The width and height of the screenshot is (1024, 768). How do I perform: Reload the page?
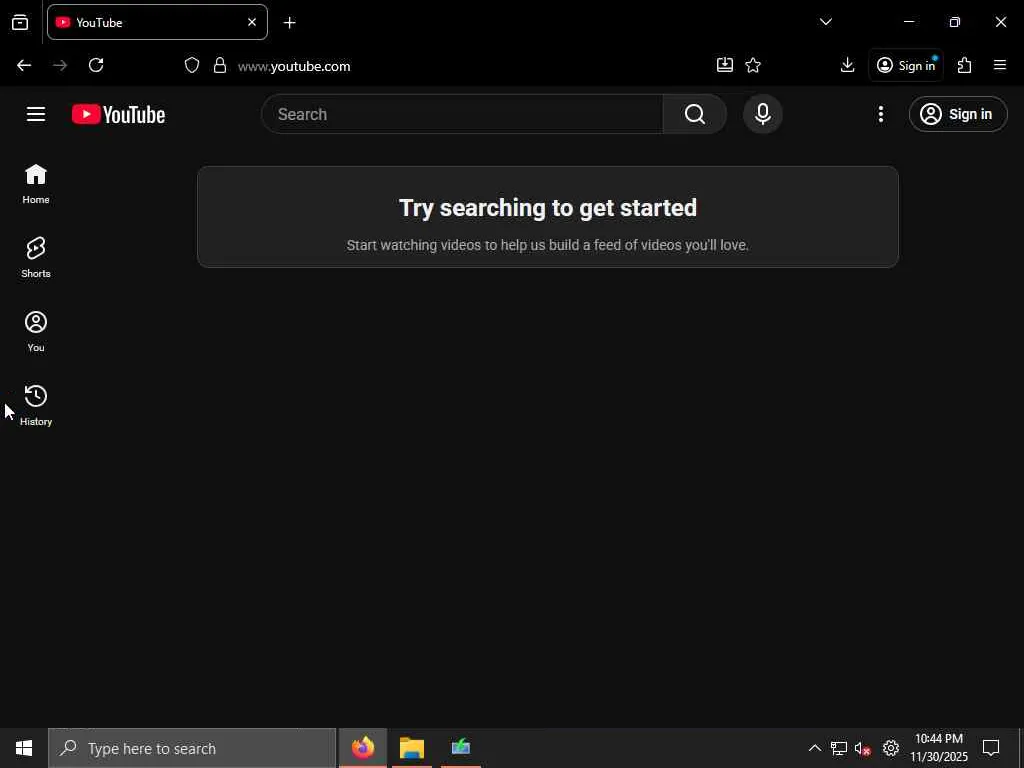pyautogui.click(x=96, y=65)
